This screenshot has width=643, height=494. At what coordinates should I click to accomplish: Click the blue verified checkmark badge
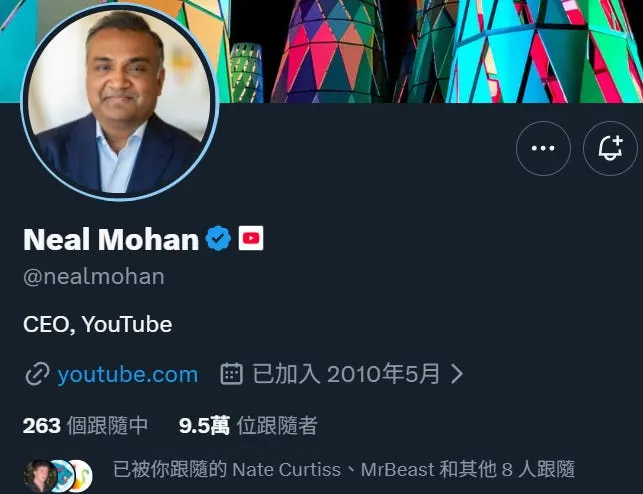[x=218, y=238]
